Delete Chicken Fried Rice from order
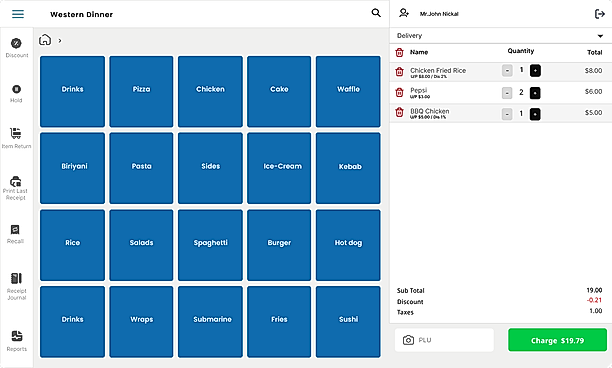Image resolution: width=612 pixels, height=368 pixels. (x=399, y=72)
